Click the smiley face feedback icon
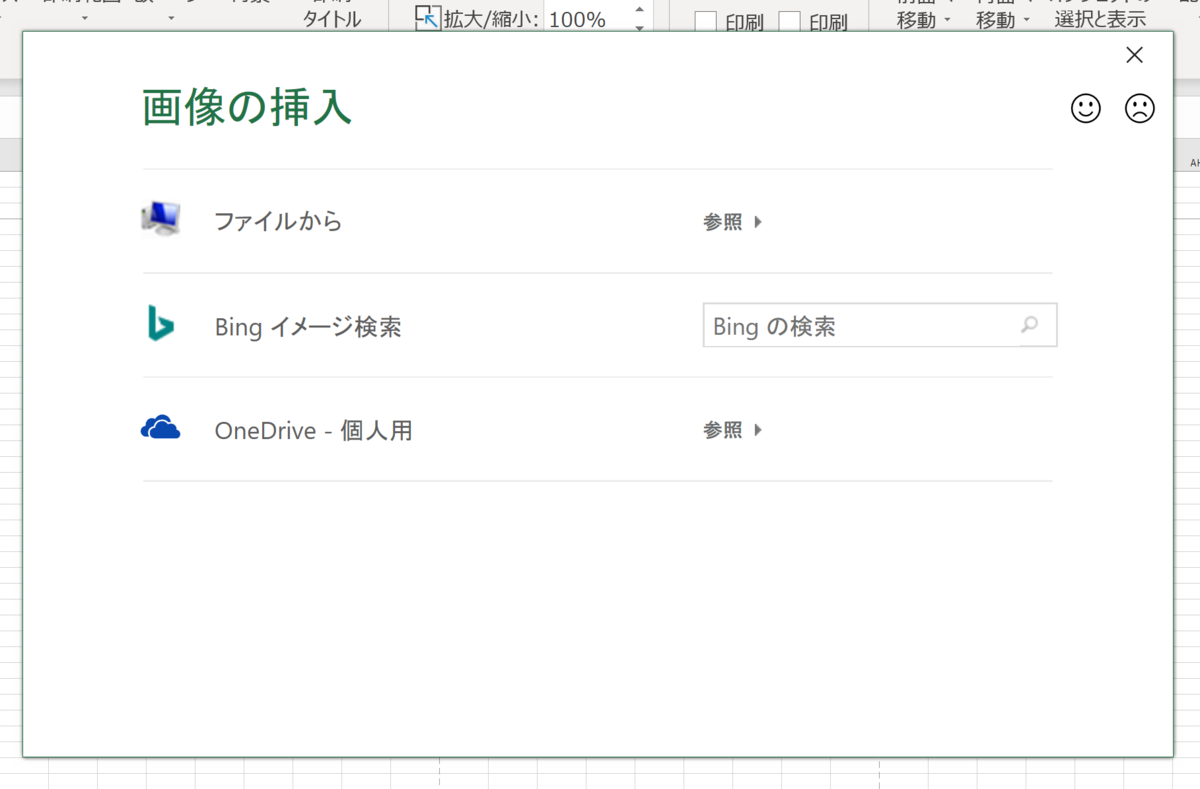This screenshot has height=789, width=1200. (x=1086, y=108)
